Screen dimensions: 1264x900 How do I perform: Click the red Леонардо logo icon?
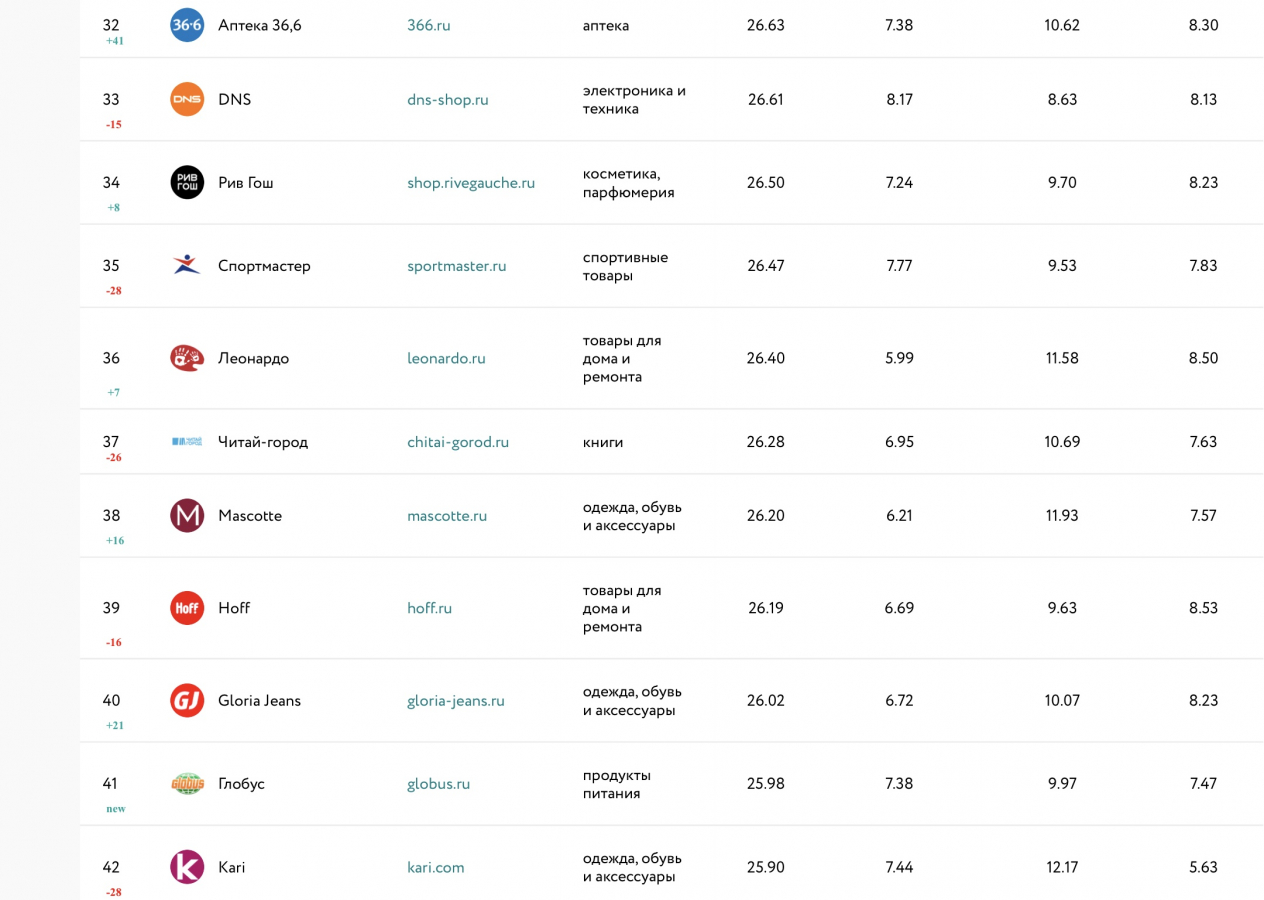click(x=187, y=358)
